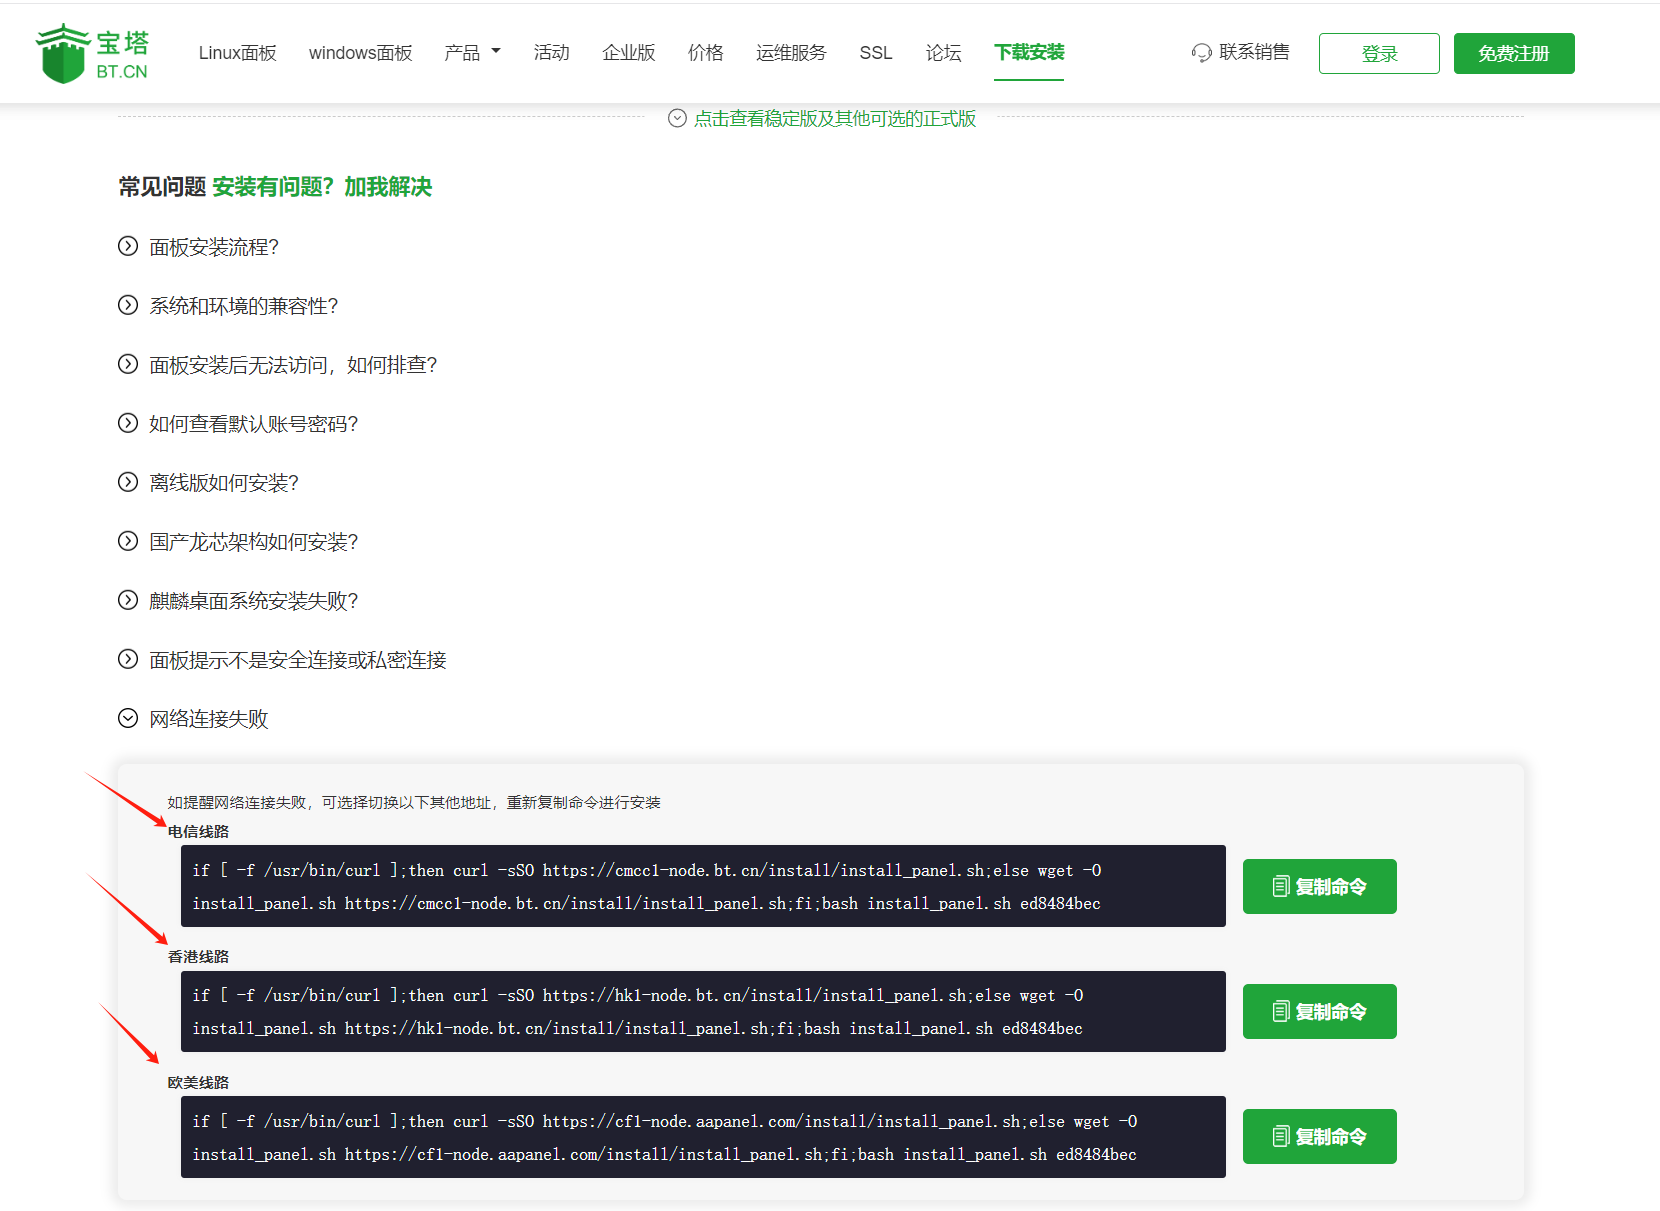1660x1211 pixels.
Task: Open the Linux面板 menu item
Action: pos(237,53)
